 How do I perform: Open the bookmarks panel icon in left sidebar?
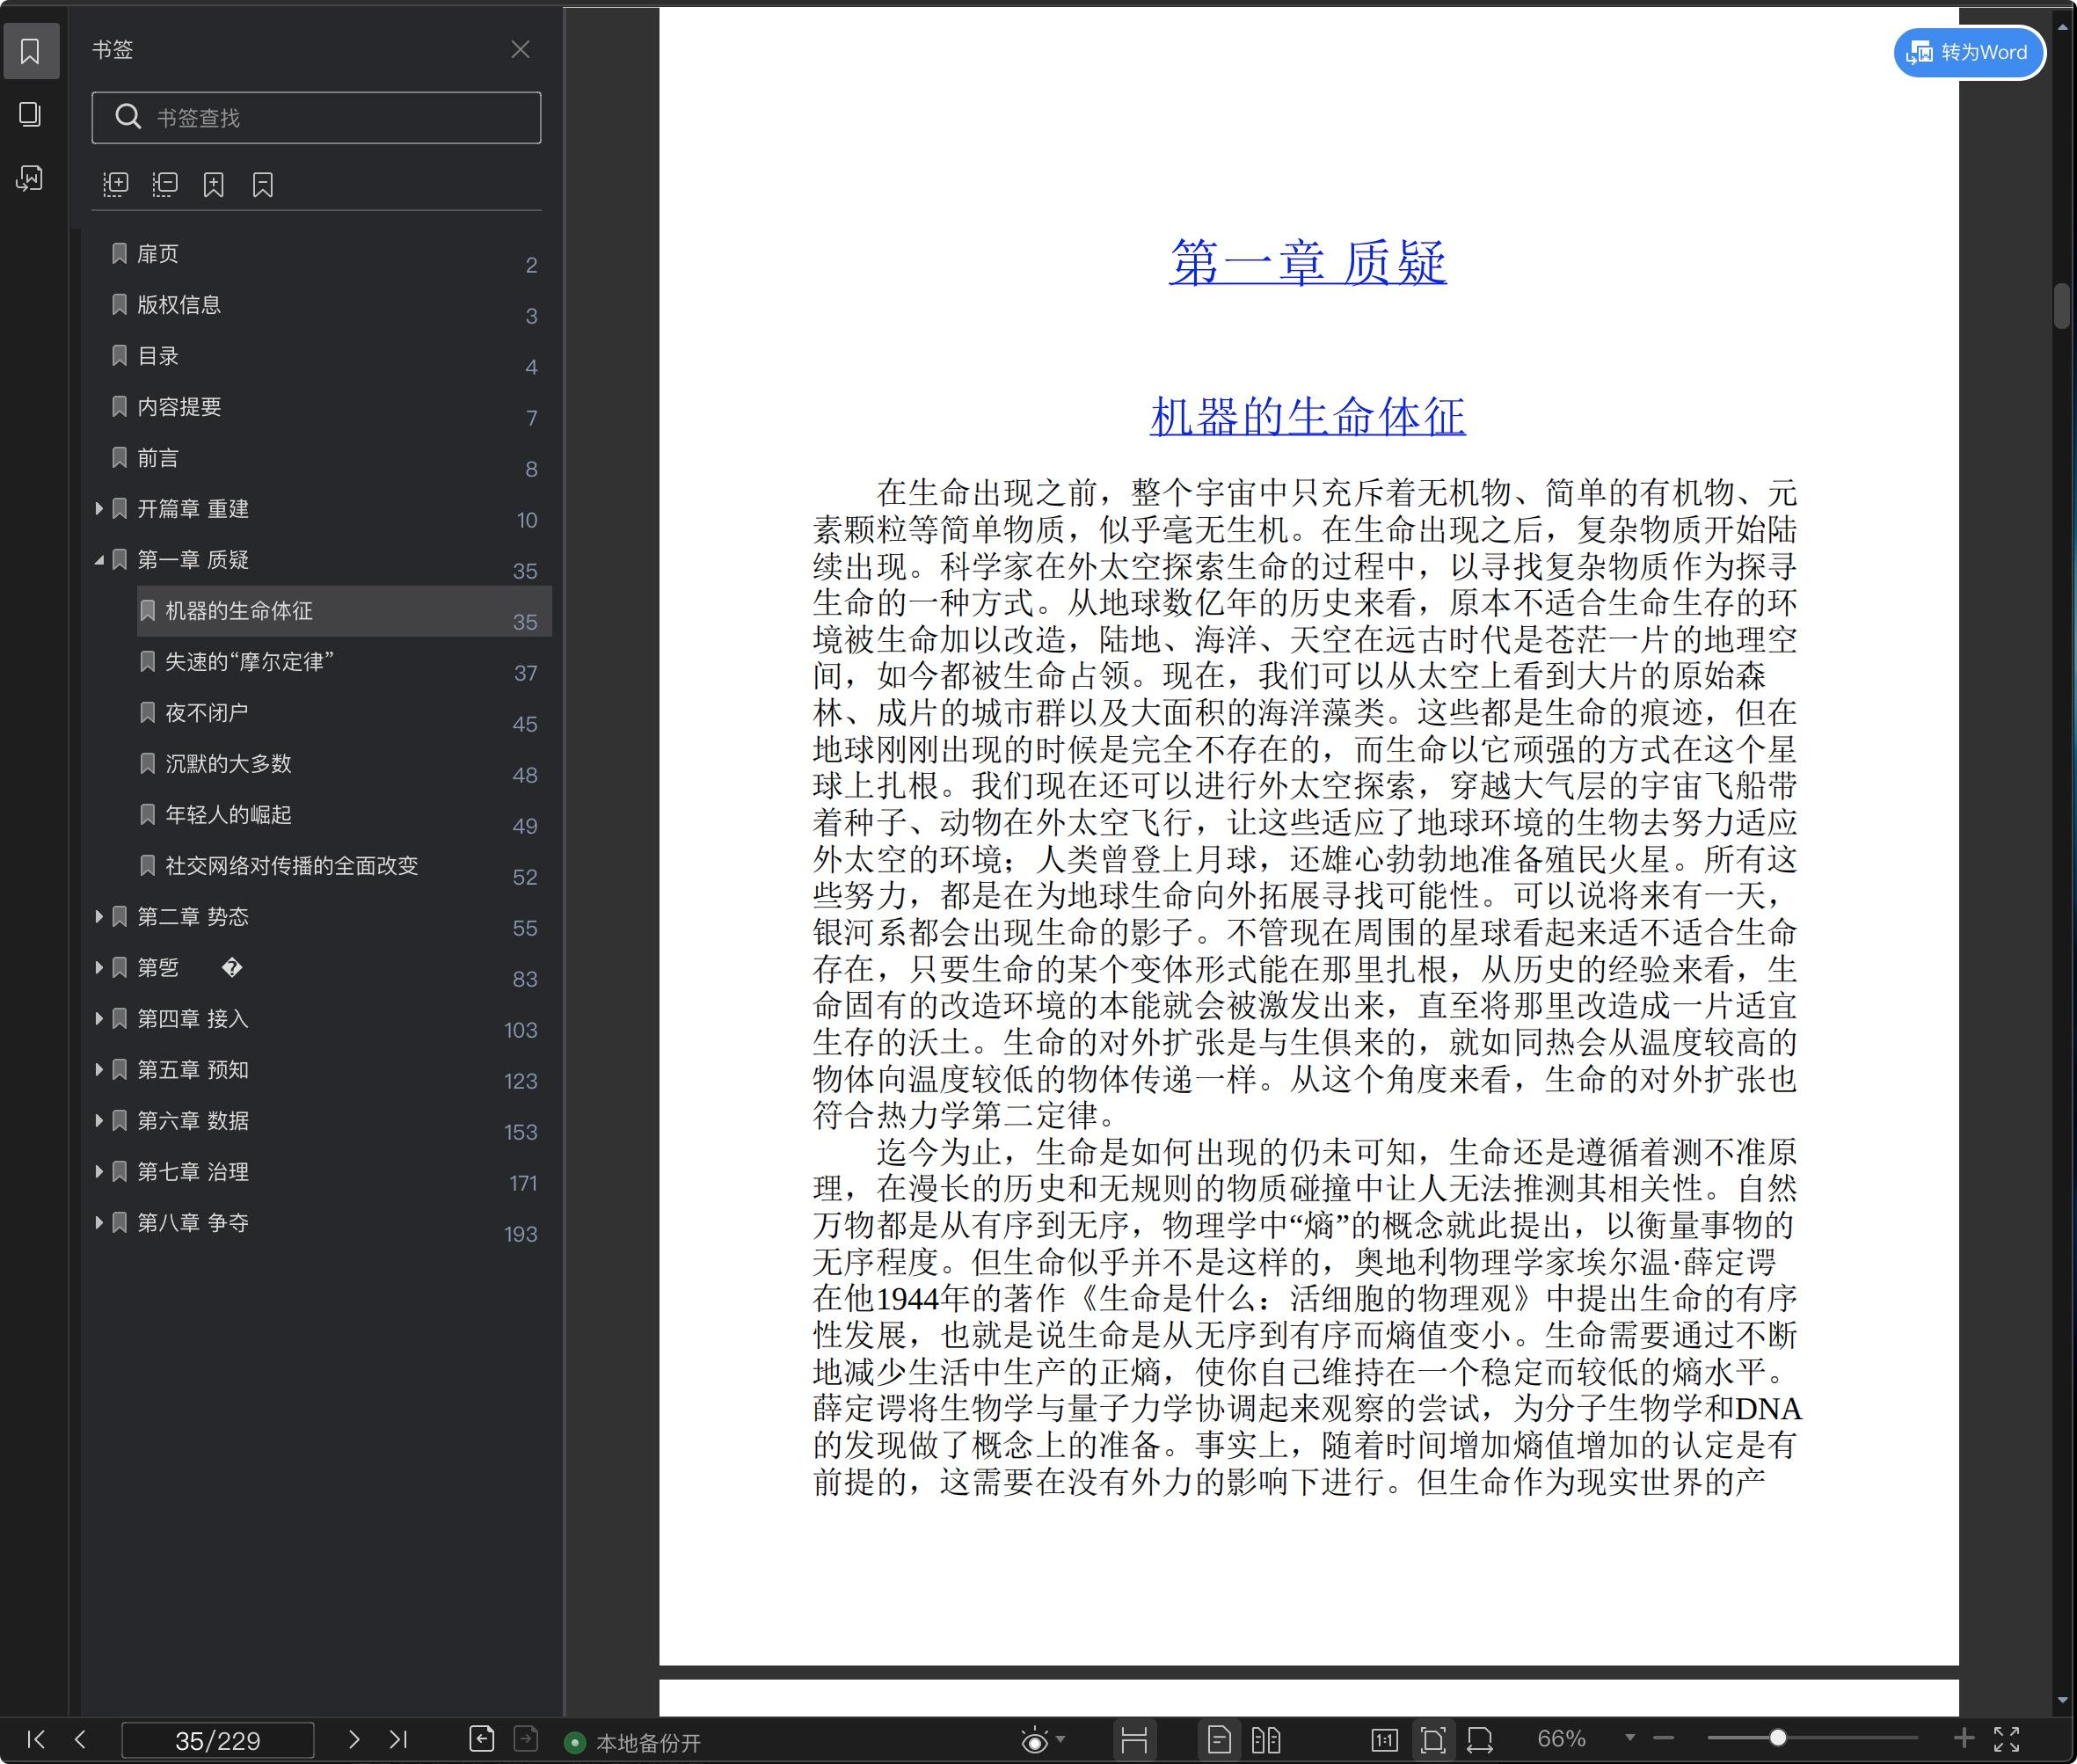30,51
